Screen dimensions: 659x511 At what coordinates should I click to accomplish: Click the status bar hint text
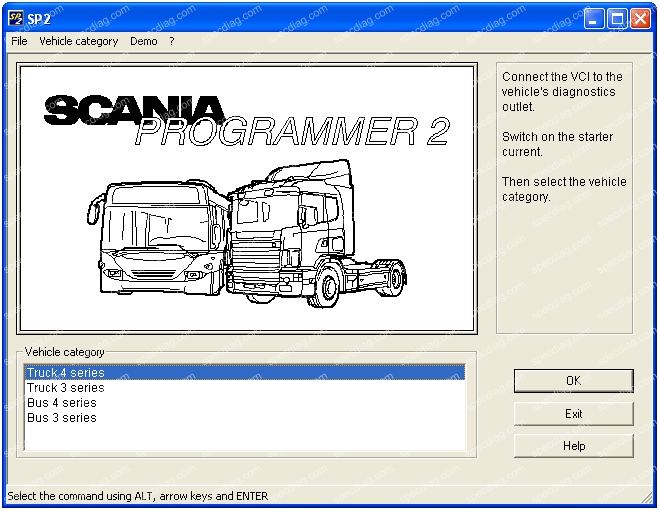click(138, 496)
